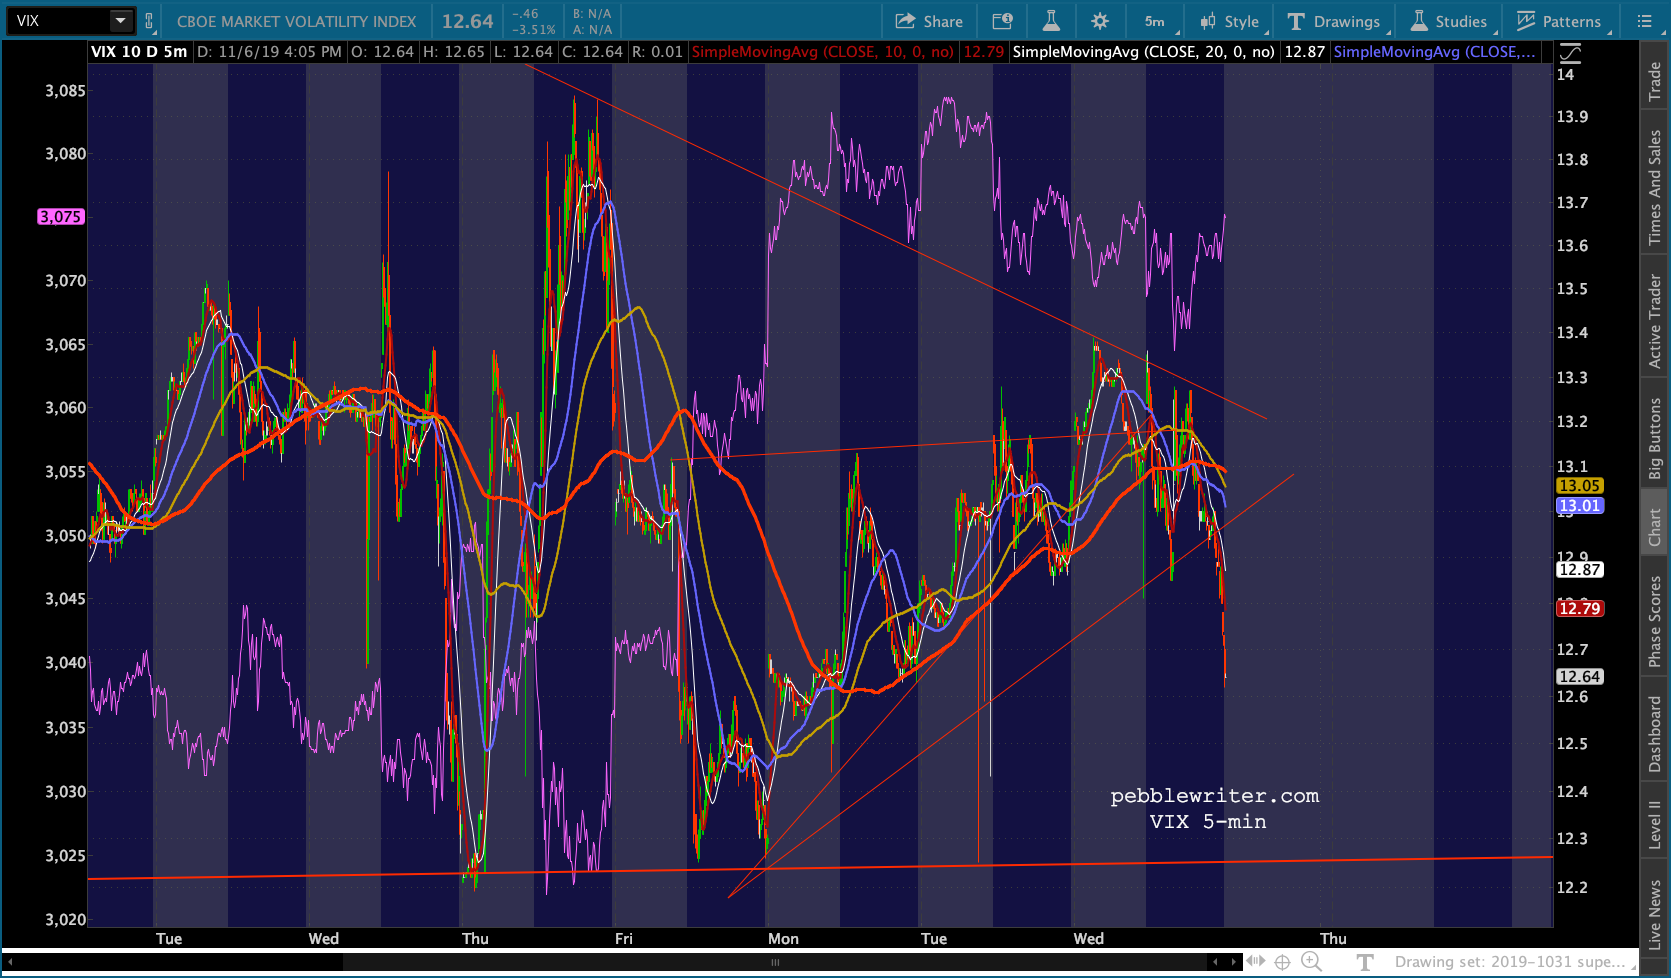Select the crosshair cursor tool
The width and height of the screenshot is (1671, 978).
point(1282,962)
